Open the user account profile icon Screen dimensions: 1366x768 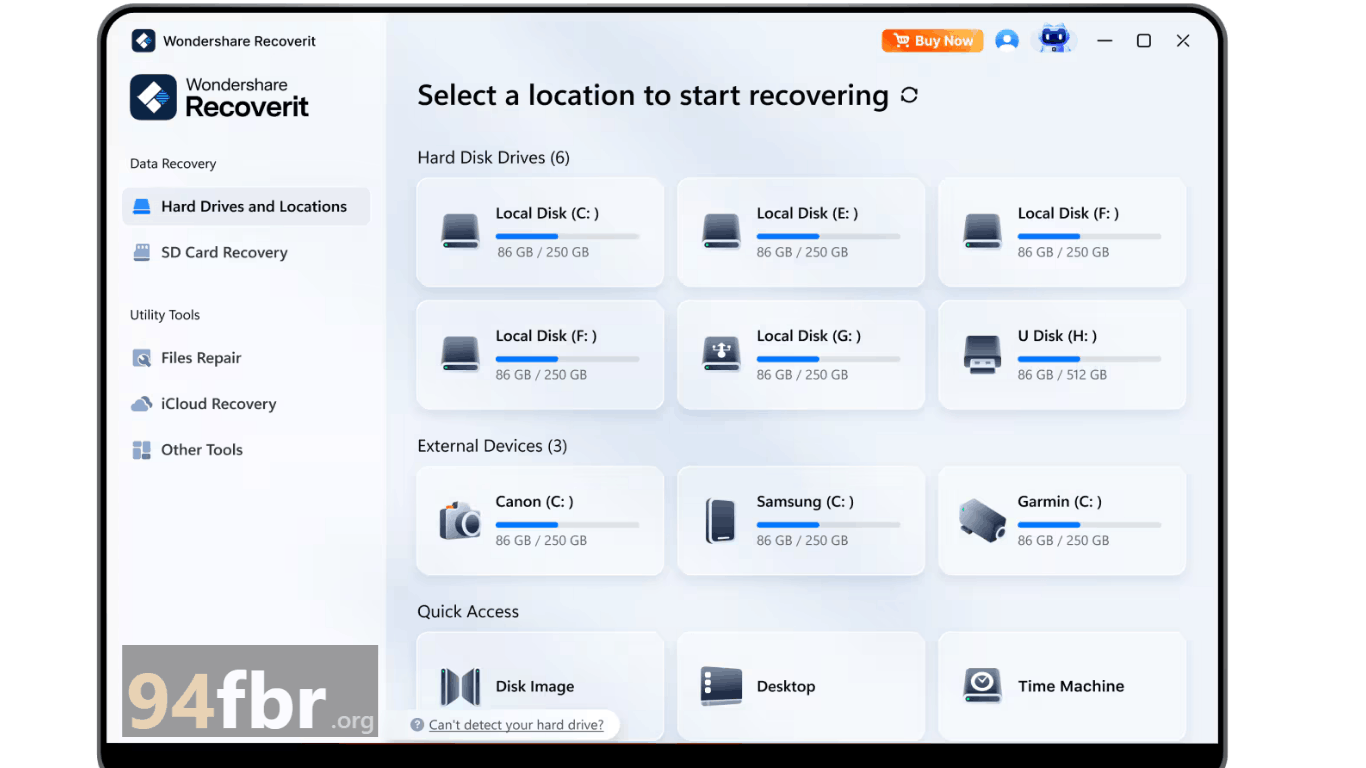pos(1007,40)
